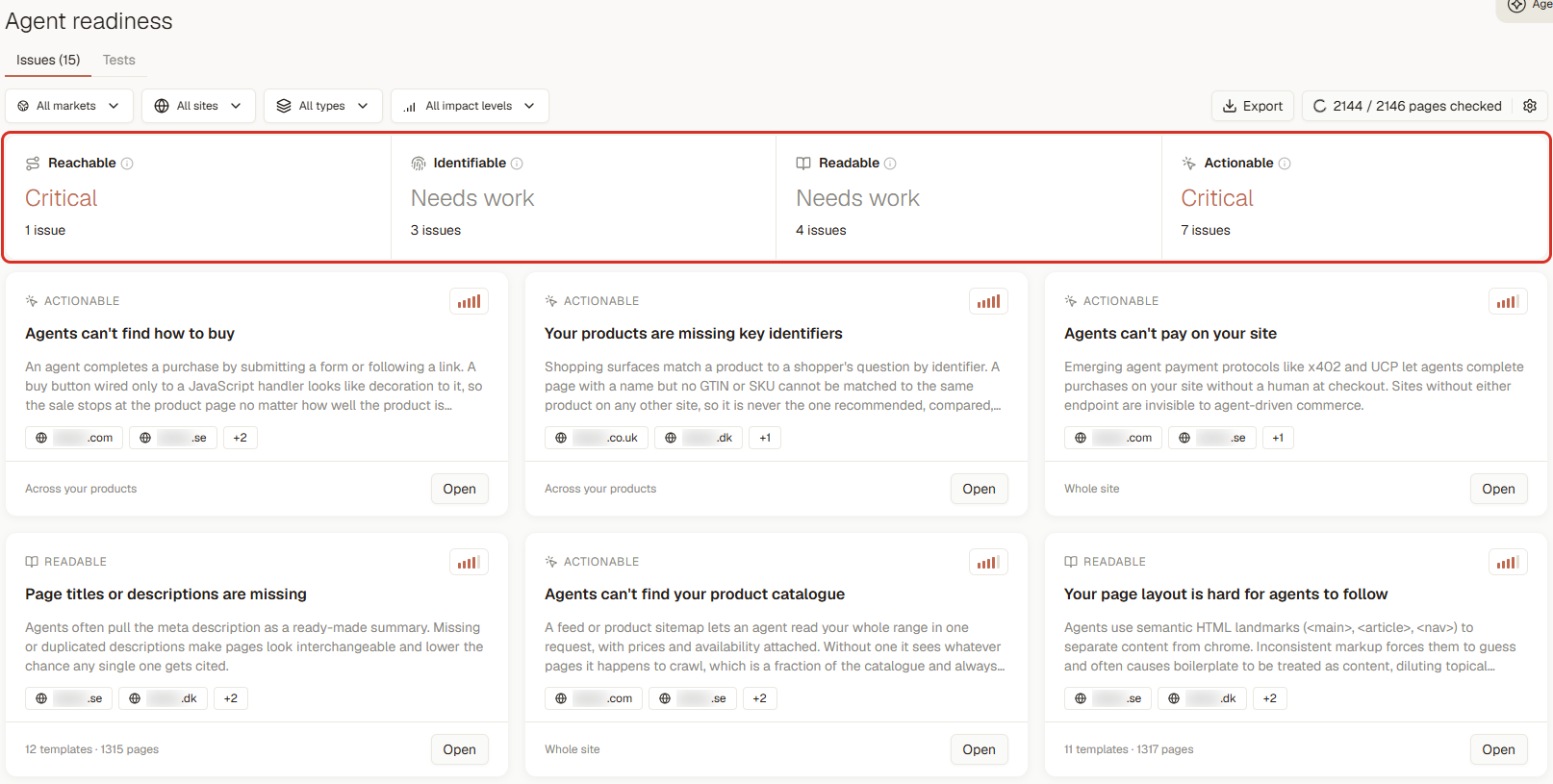The height and width of the screenshot is (784, 1553).
Task: Click the 'Agents can't find how to buy' title
Action: pos(130,333)
